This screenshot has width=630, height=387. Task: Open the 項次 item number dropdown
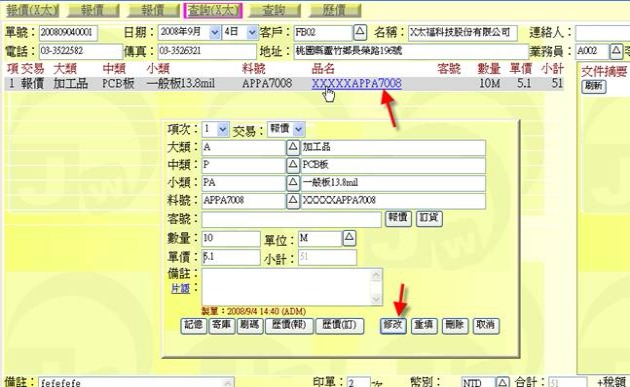[223, 129]
